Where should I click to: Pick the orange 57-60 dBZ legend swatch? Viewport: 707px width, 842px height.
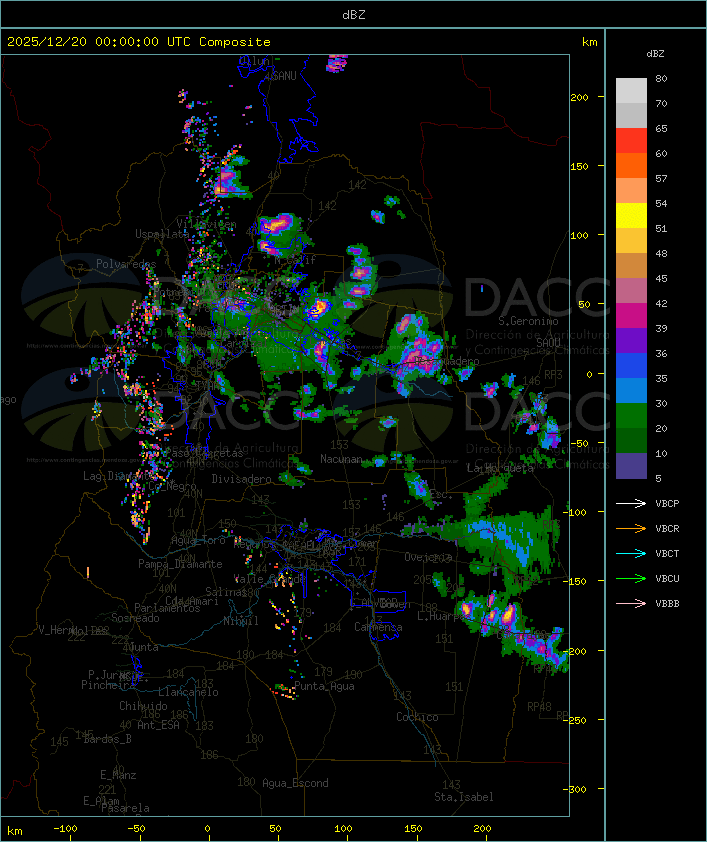631,165
